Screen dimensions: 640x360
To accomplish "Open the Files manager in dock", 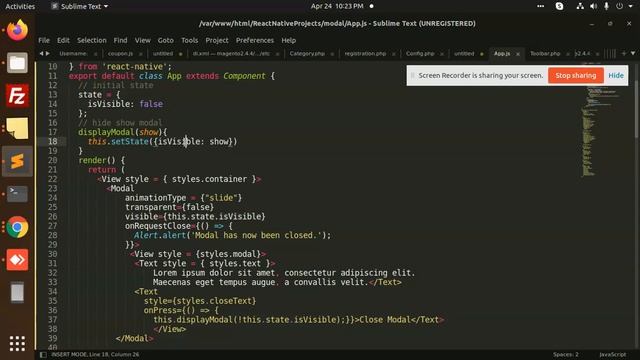I will [17, 63].
